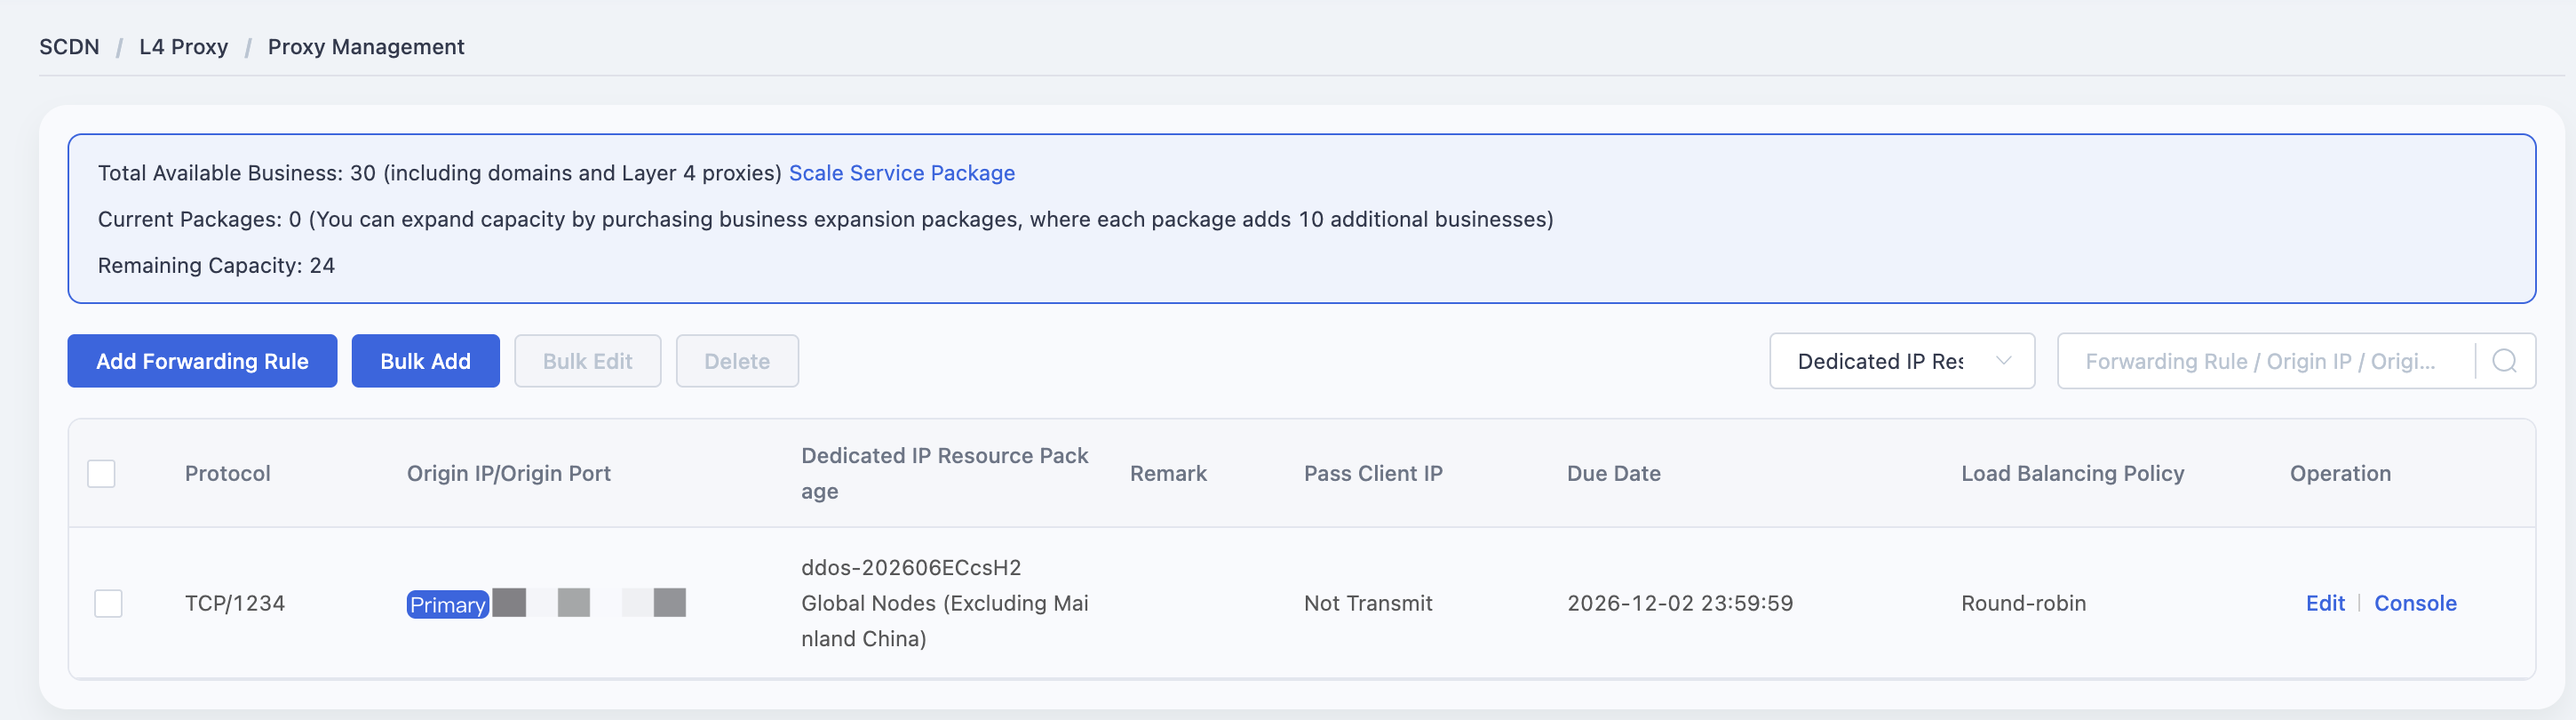The width and height of the screenshot is (2576, 720).
Task: Open the Dedicated IP Resource dropdown
Action: pyautogui.click(x=1901, y=361)
